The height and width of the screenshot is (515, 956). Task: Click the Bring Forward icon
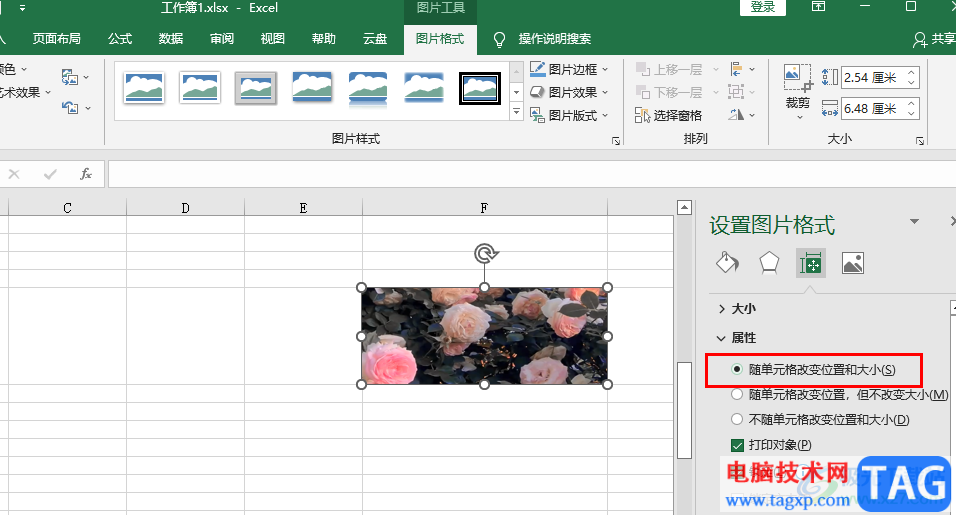(643, 69)
